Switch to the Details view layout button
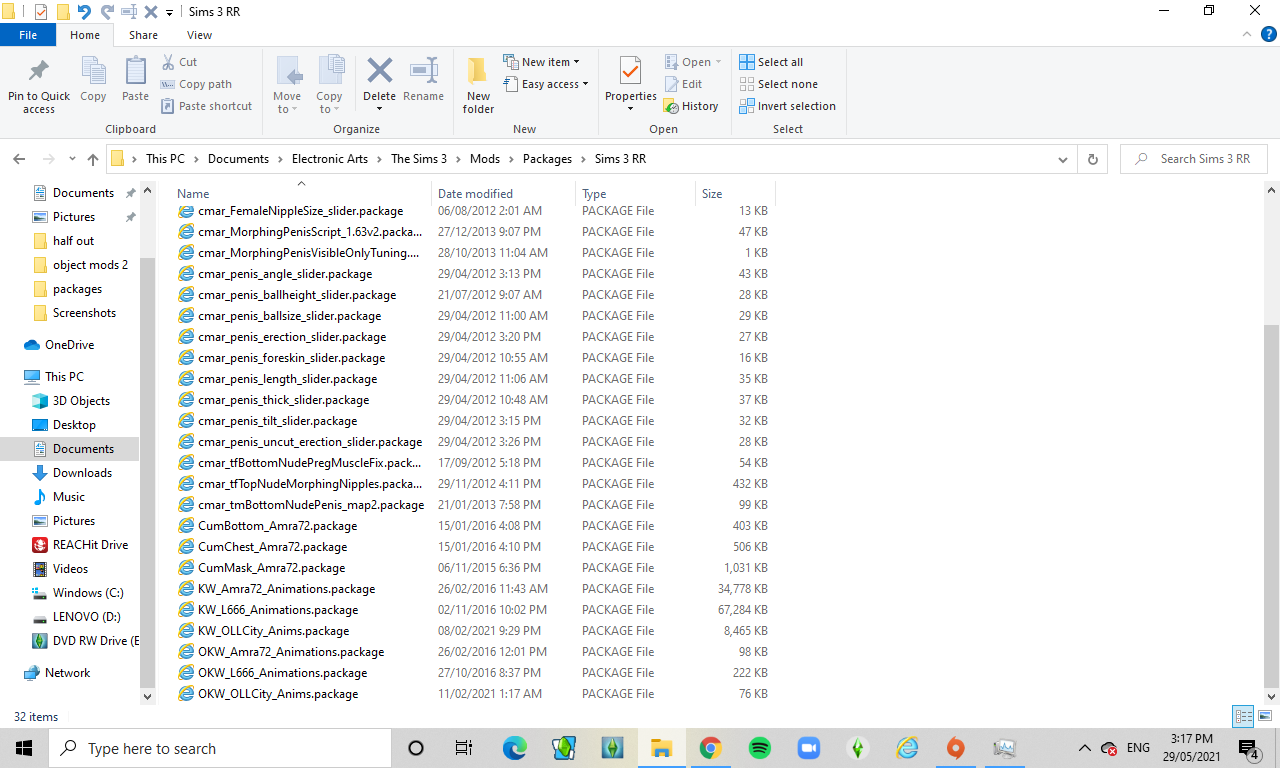The image size is (1280, 768). coord(1243,716)
